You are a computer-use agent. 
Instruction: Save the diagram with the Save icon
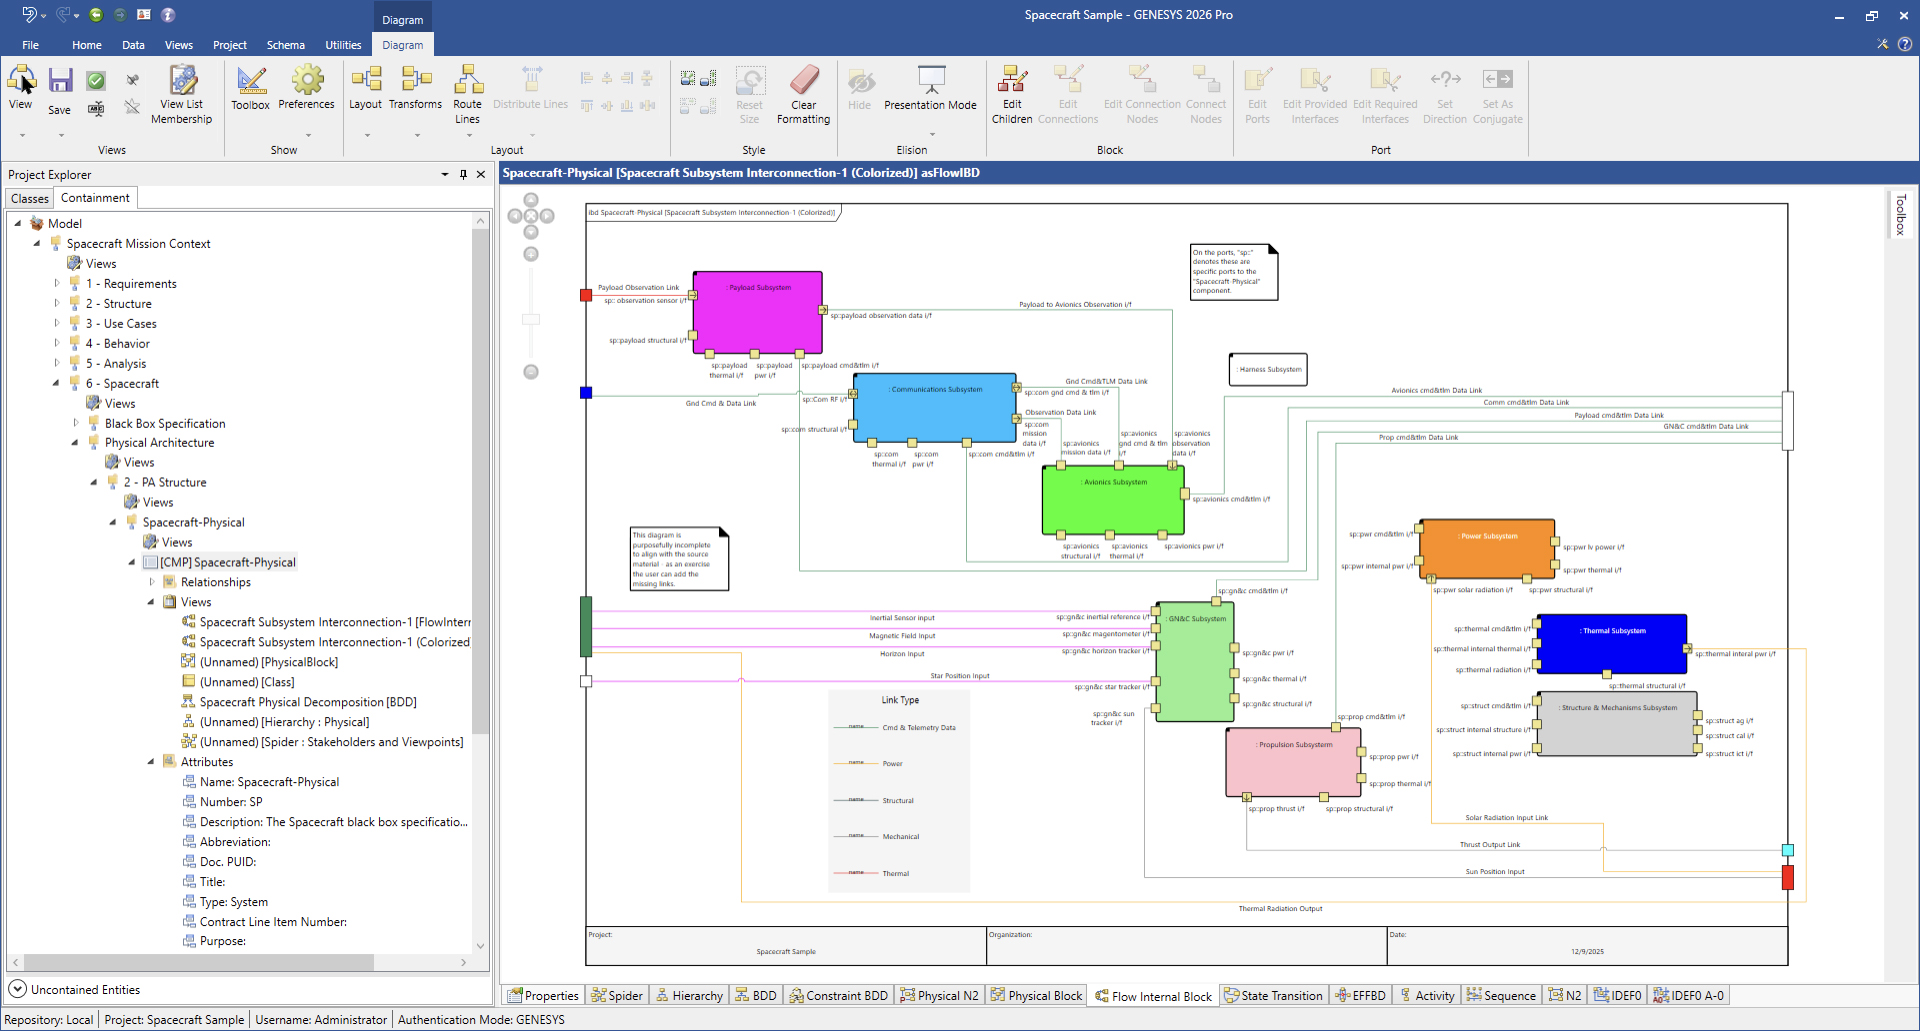coord(60,81)
